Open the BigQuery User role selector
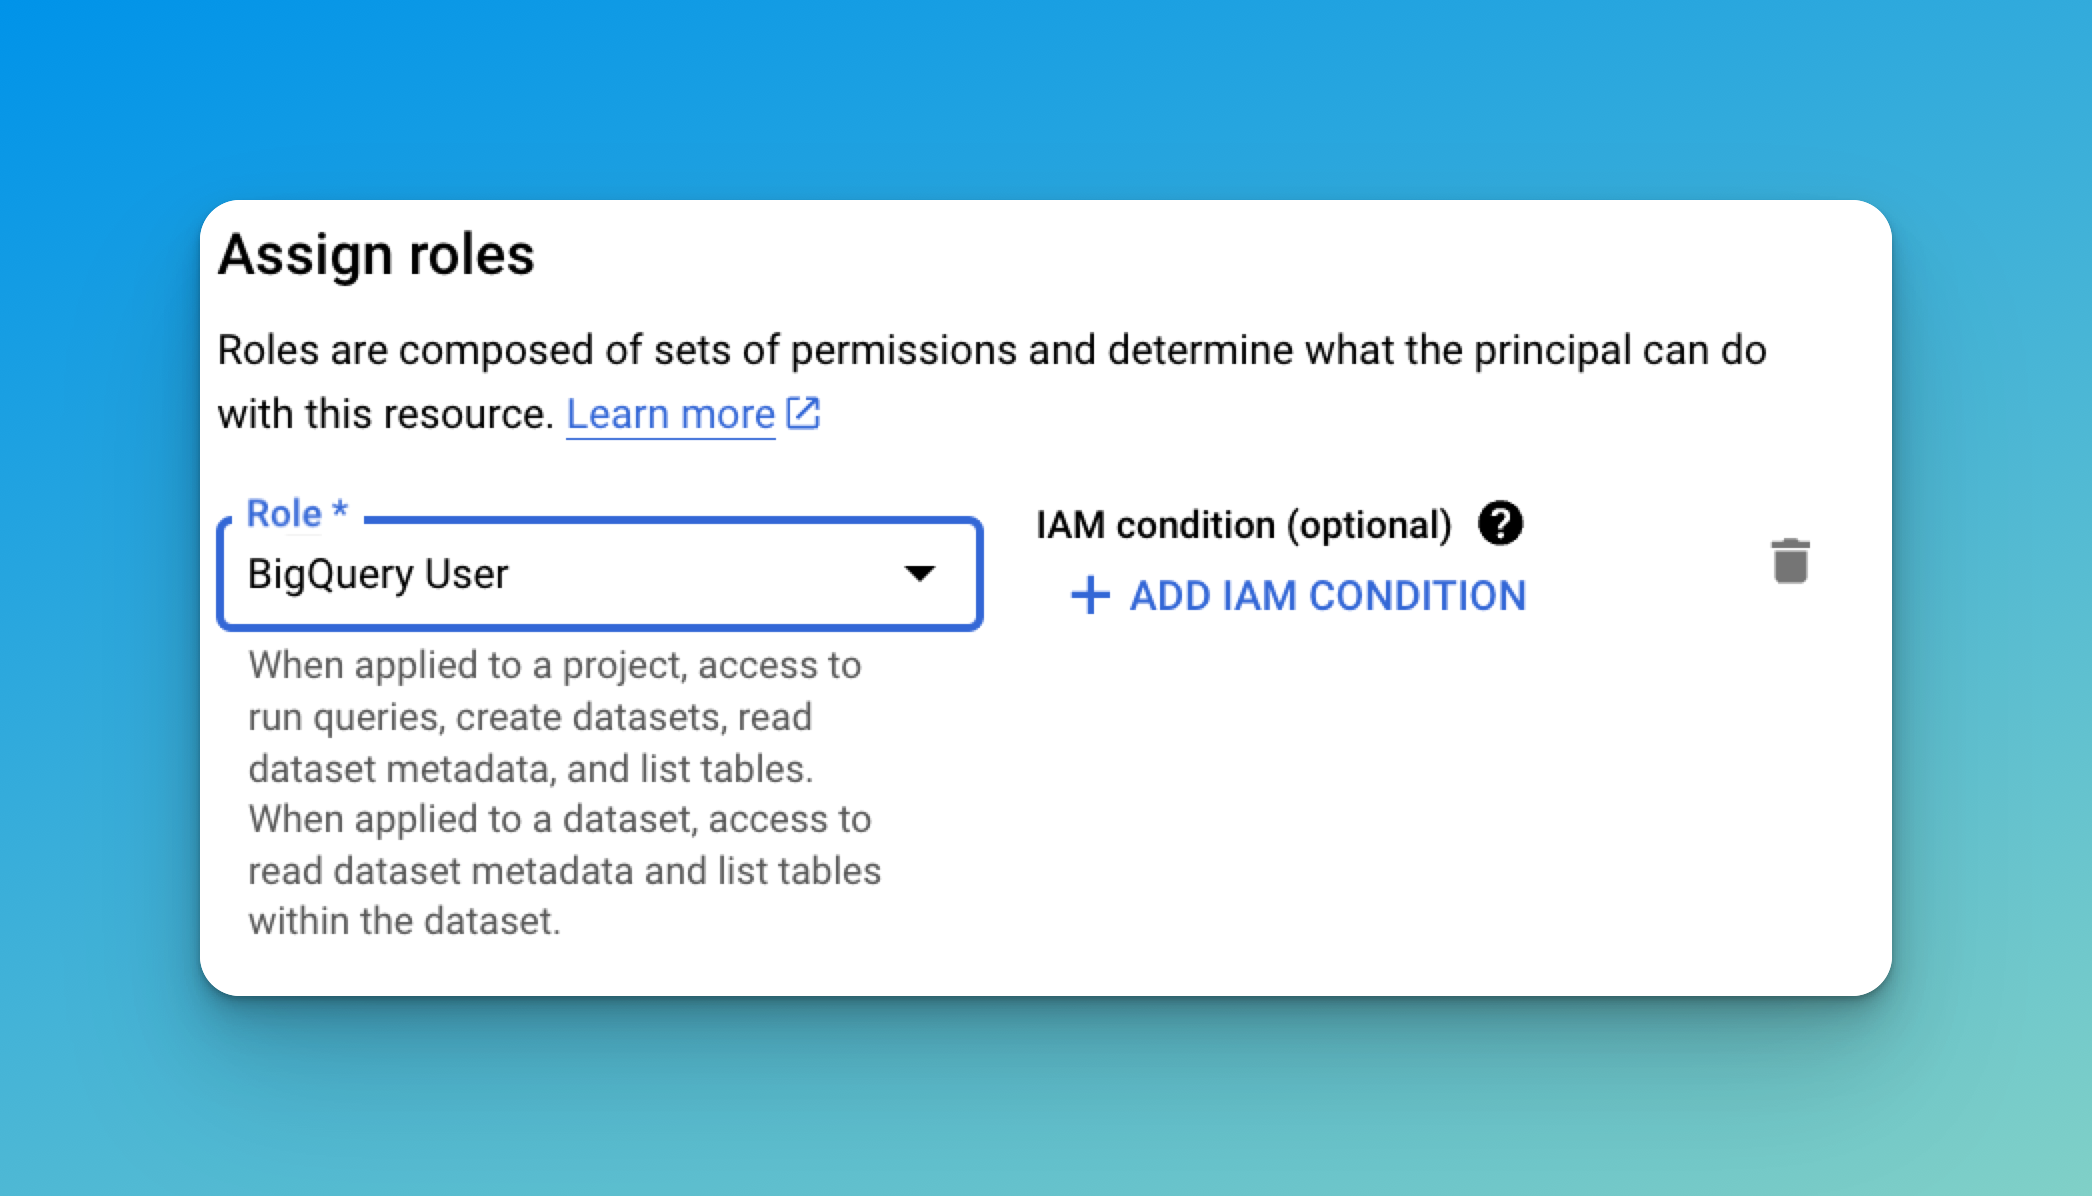This screenshot has width=2092, height=1196. pos(600,574)
